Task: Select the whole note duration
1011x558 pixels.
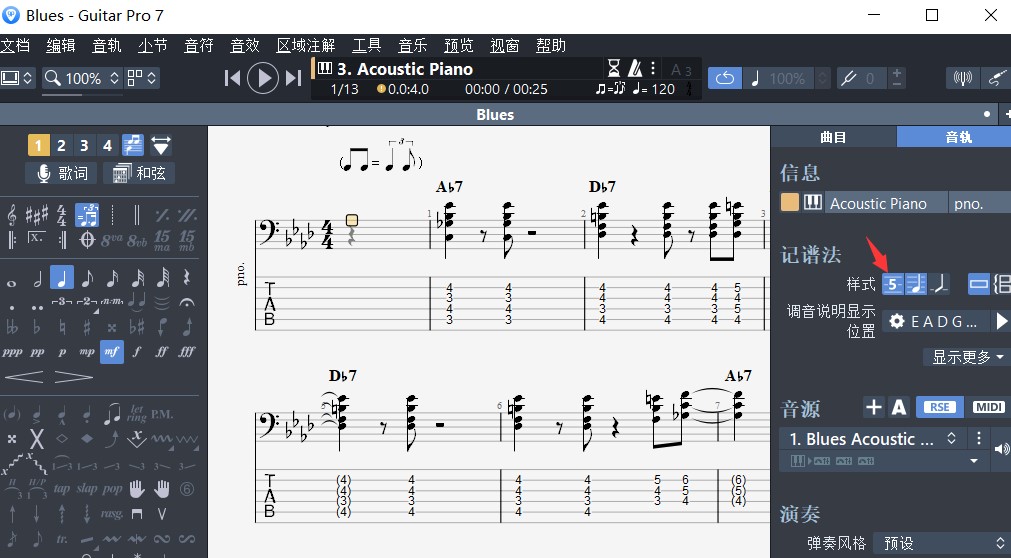Action: [12, 283]
